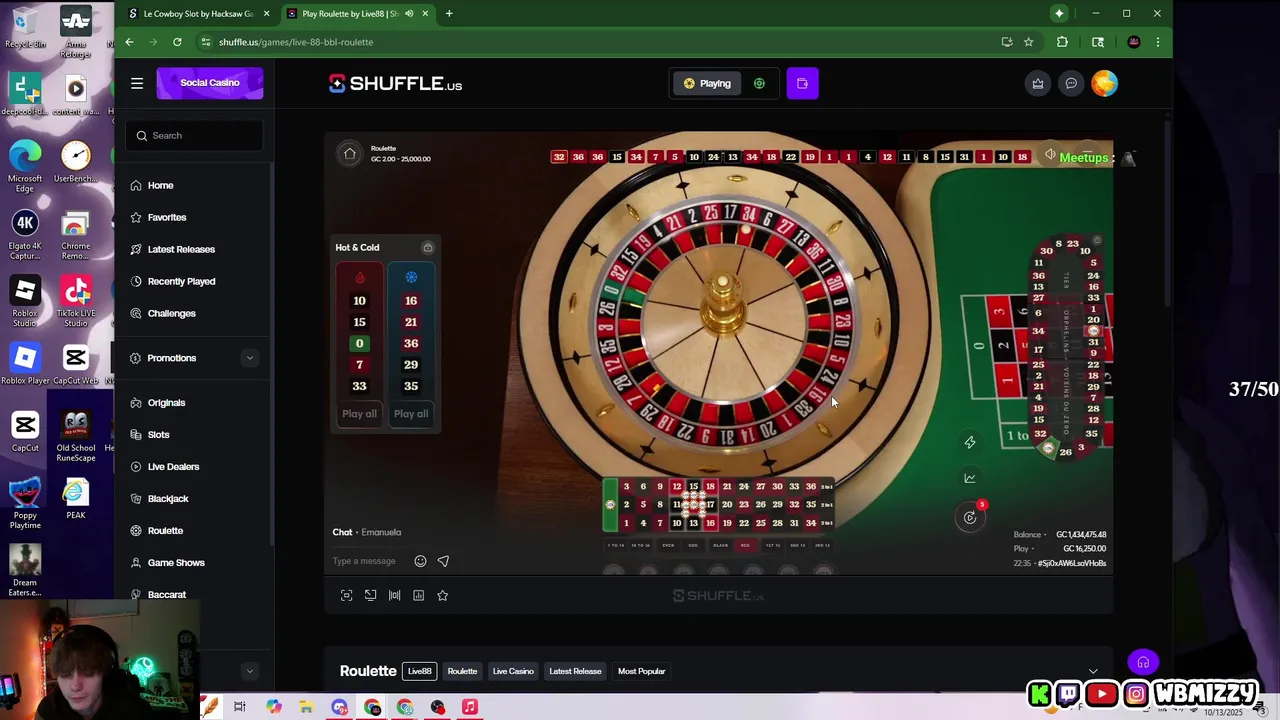
Task: Click the pop-out window icon below game
Action: 370,595
